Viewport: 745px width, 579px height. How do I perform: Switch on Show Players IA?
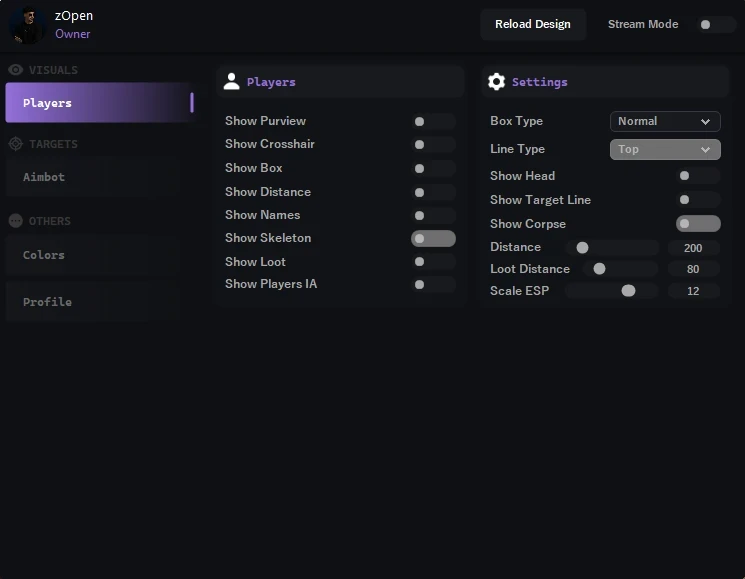pos(432,285)
